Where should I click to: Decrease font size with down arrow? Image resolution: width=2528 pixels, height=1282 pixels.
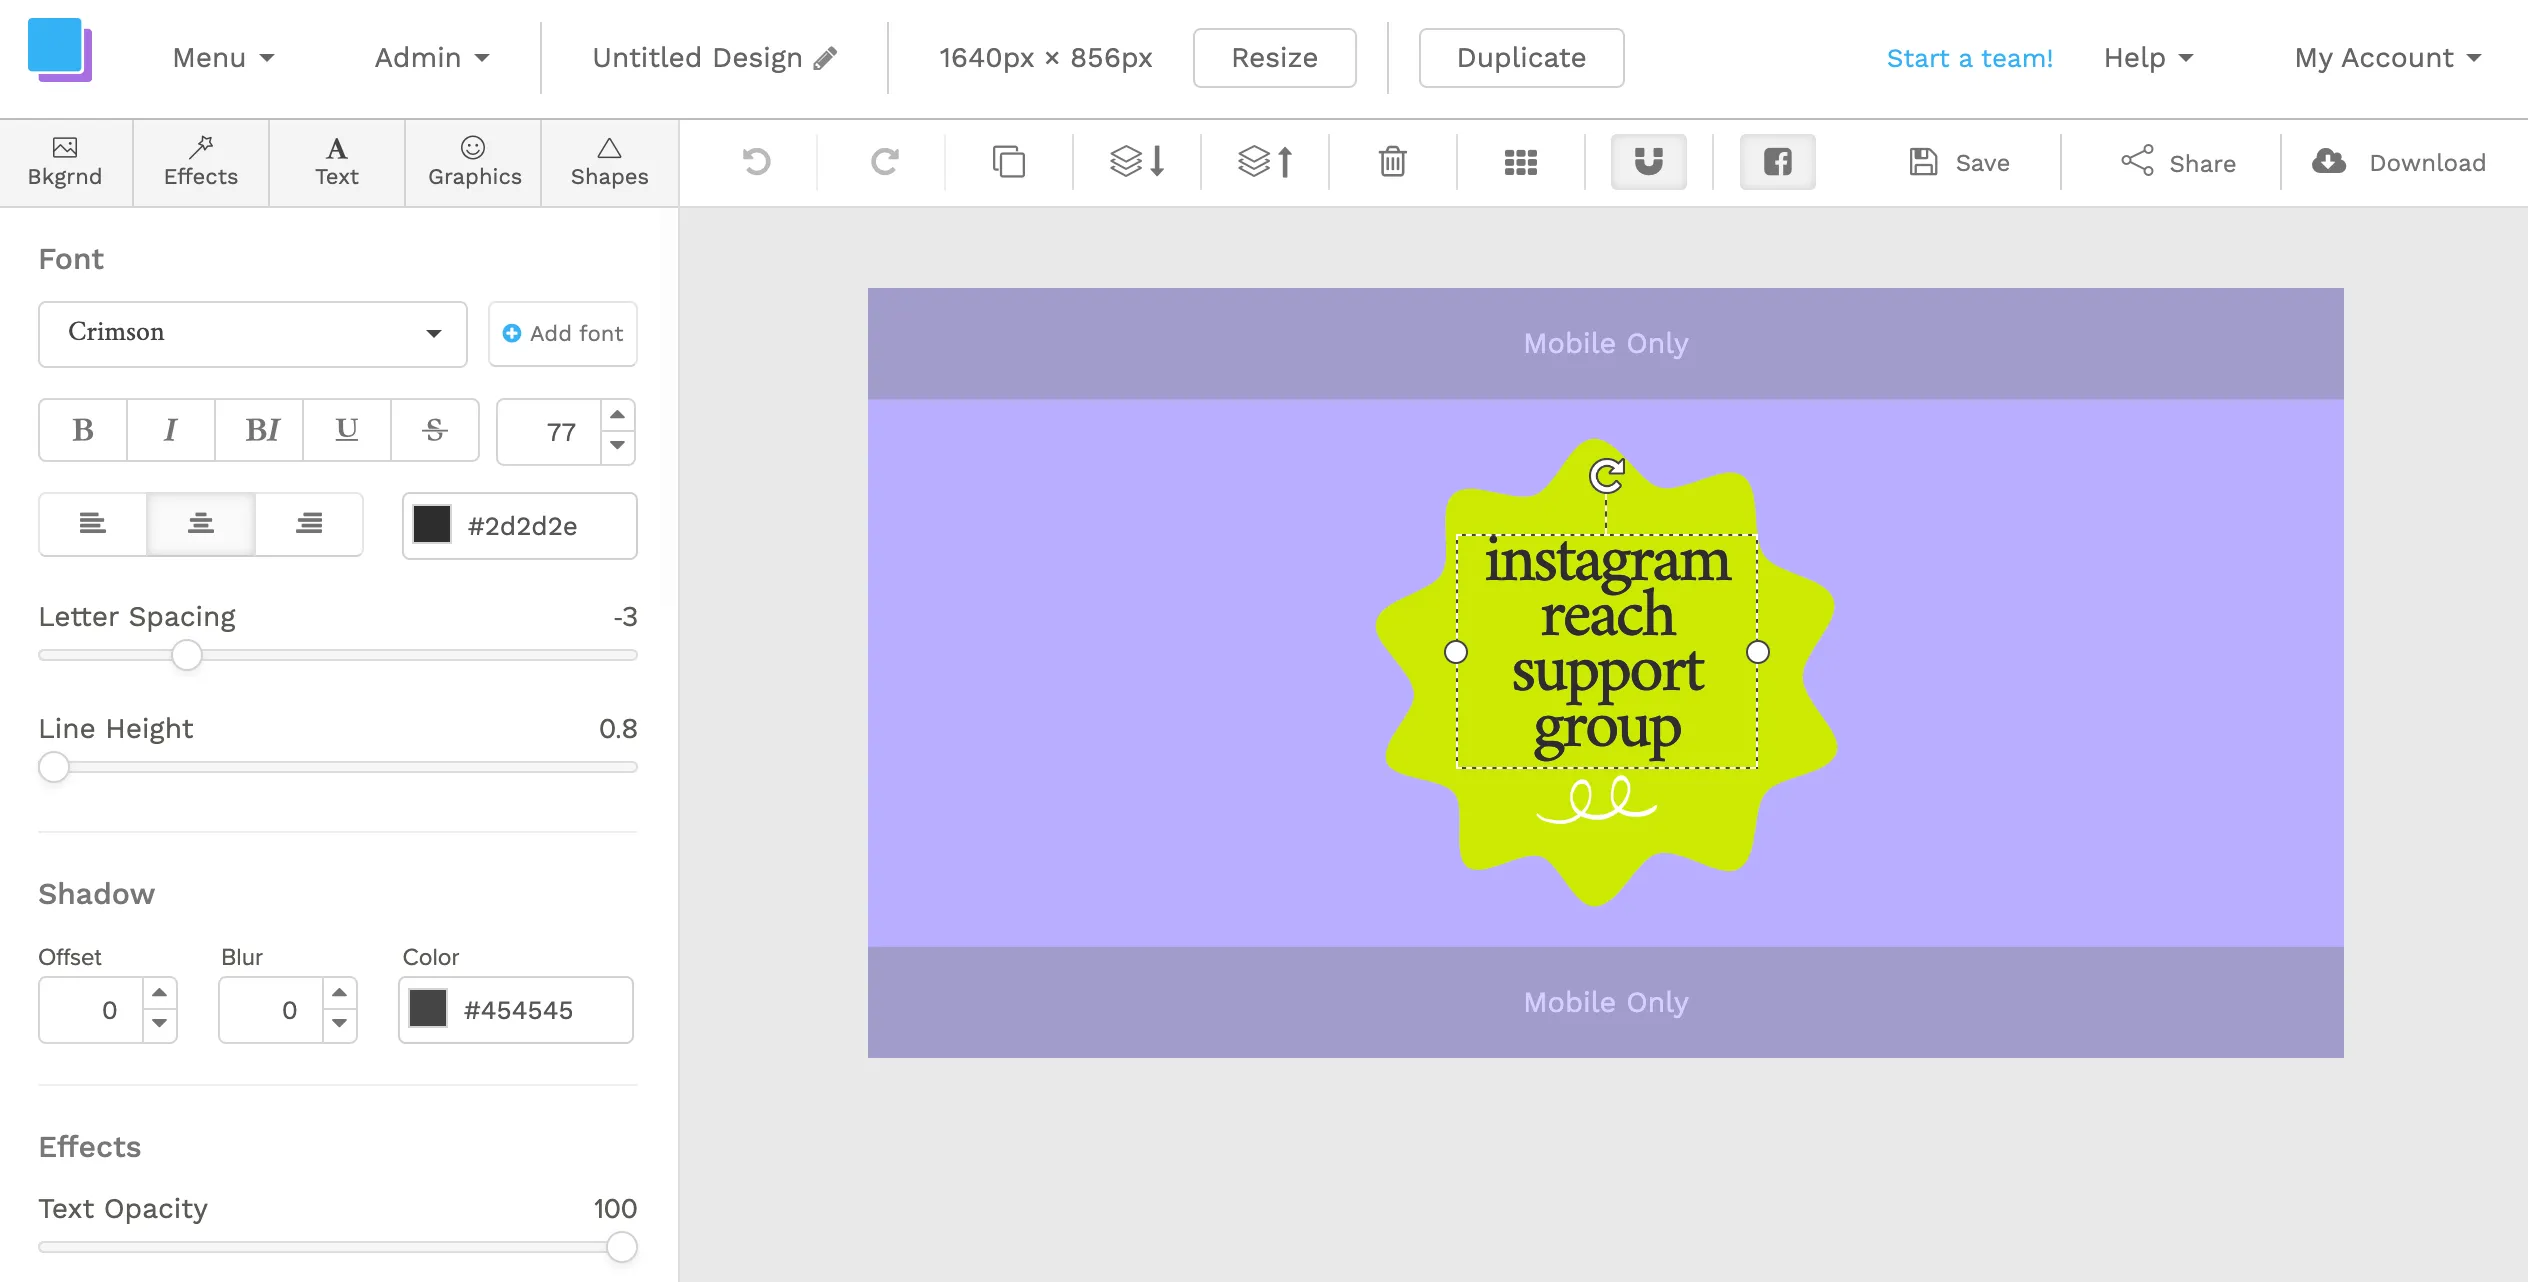618,446
